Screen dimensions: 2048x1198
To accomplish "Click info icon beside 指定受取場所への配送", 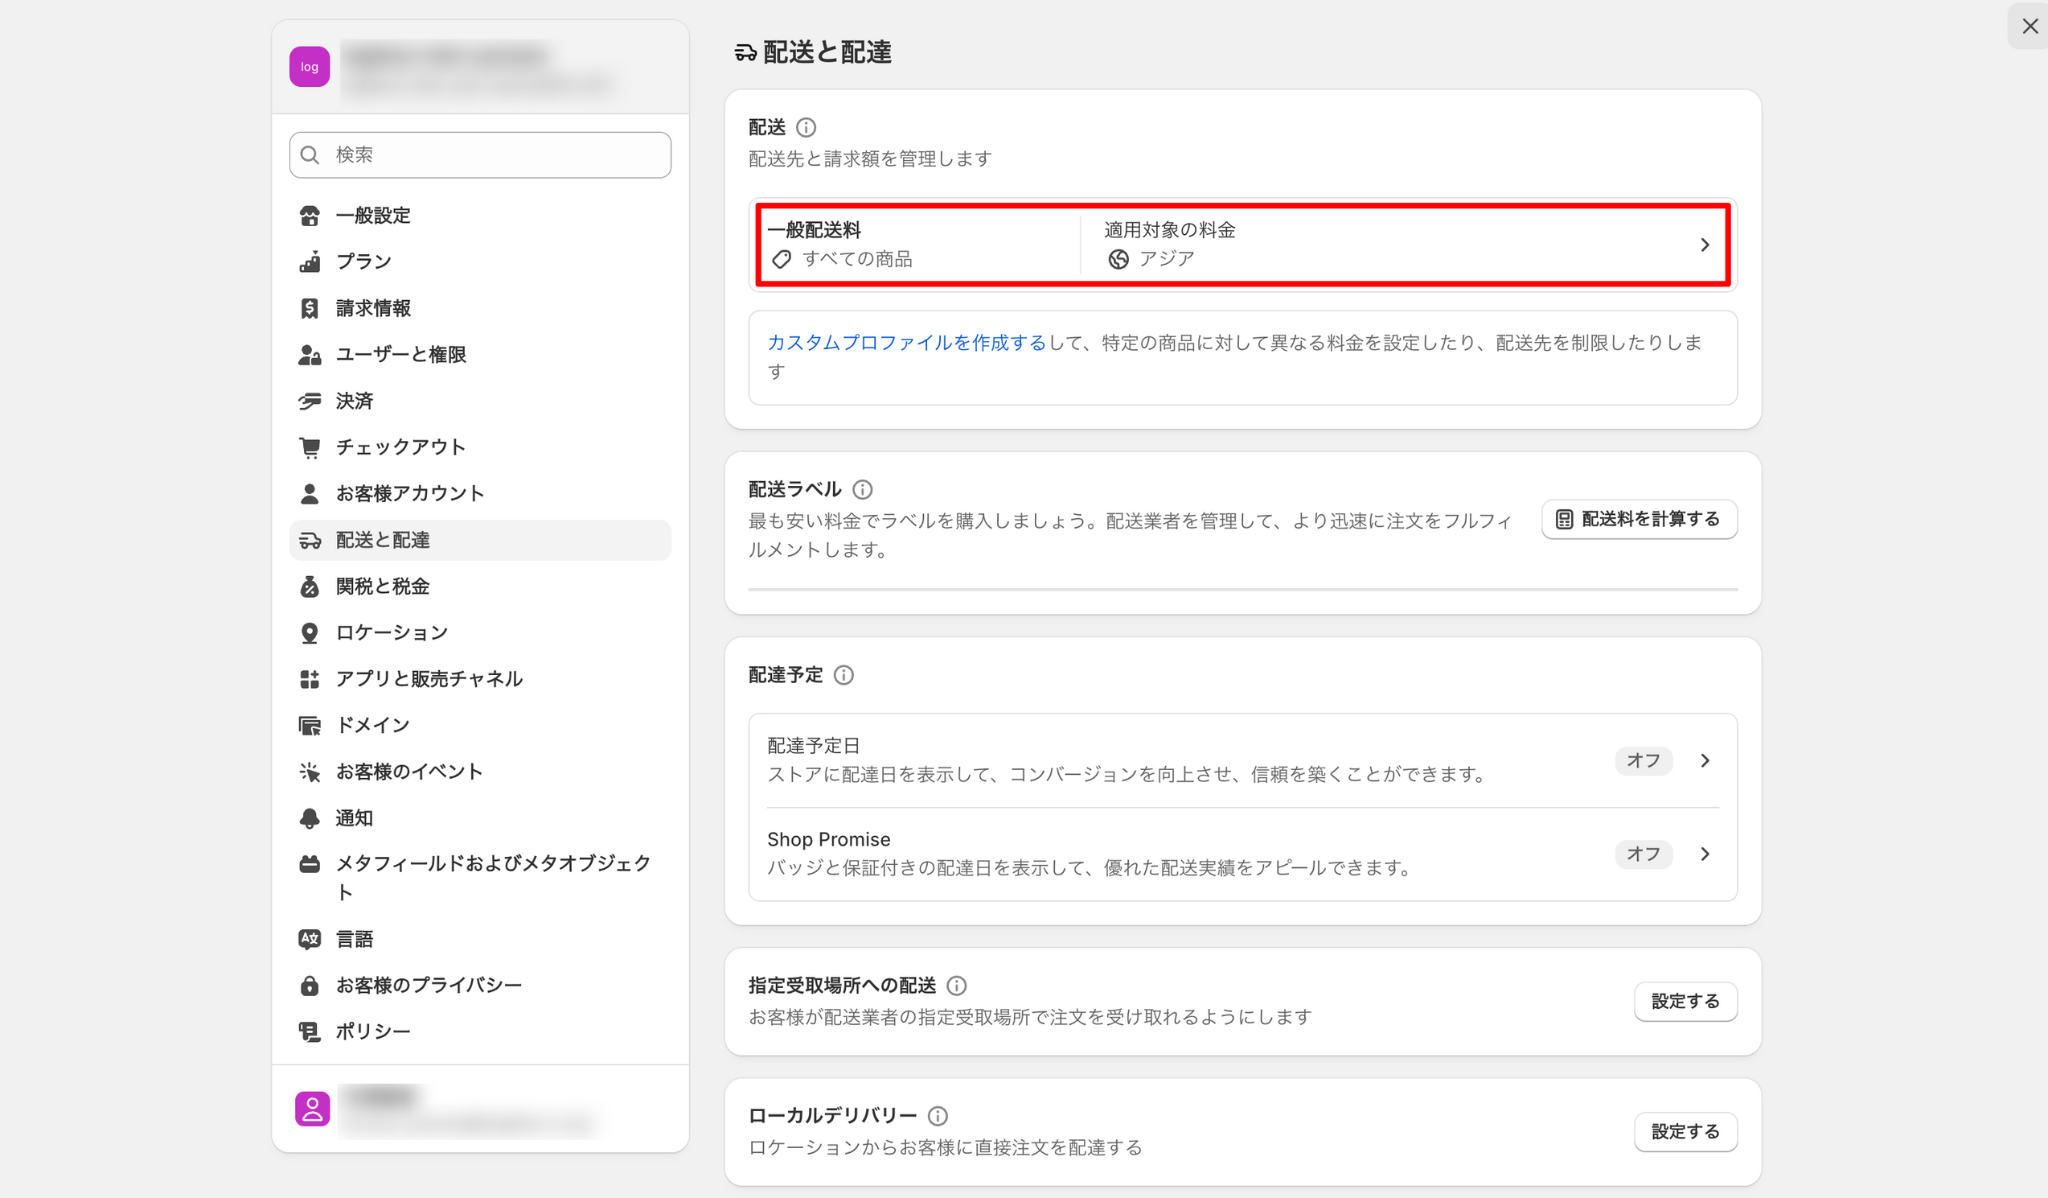I will pos(956,985).
